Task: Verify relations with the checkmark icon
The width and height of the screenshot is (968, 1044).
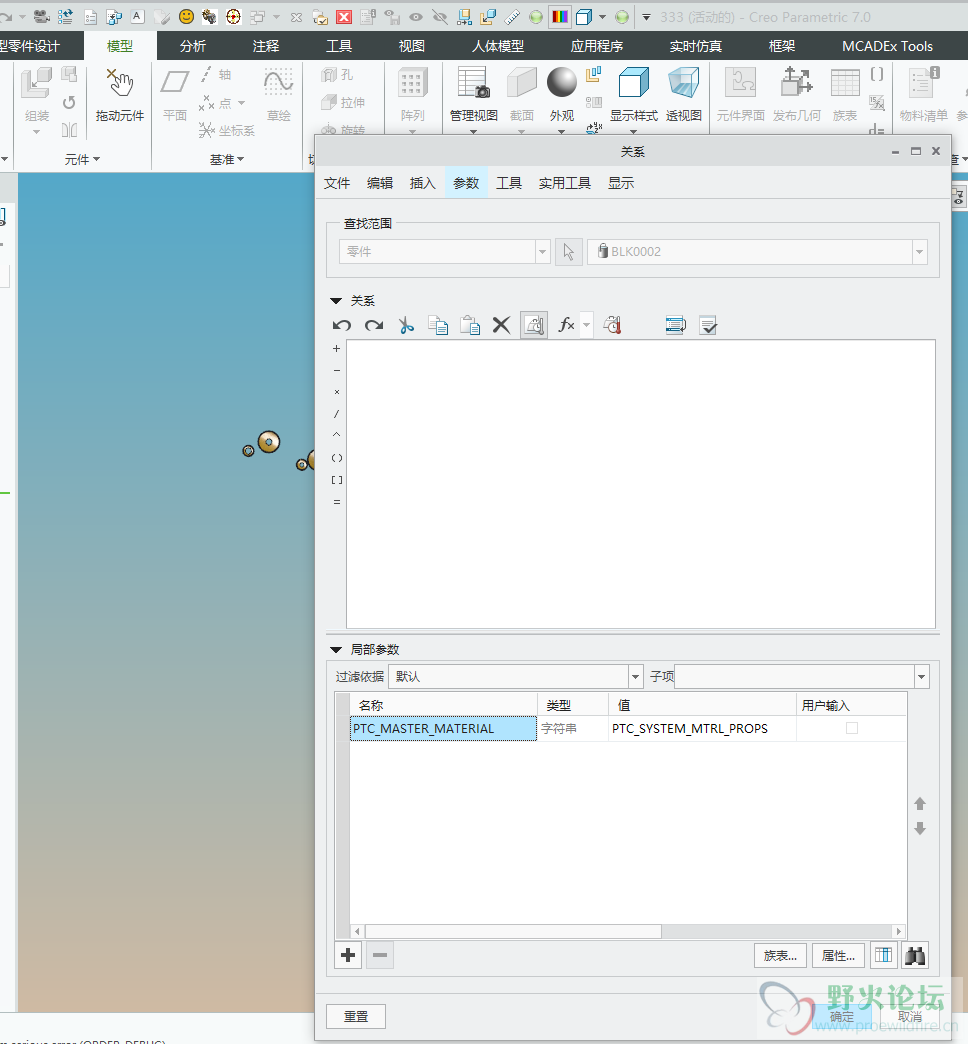Action: click(708, 326)
